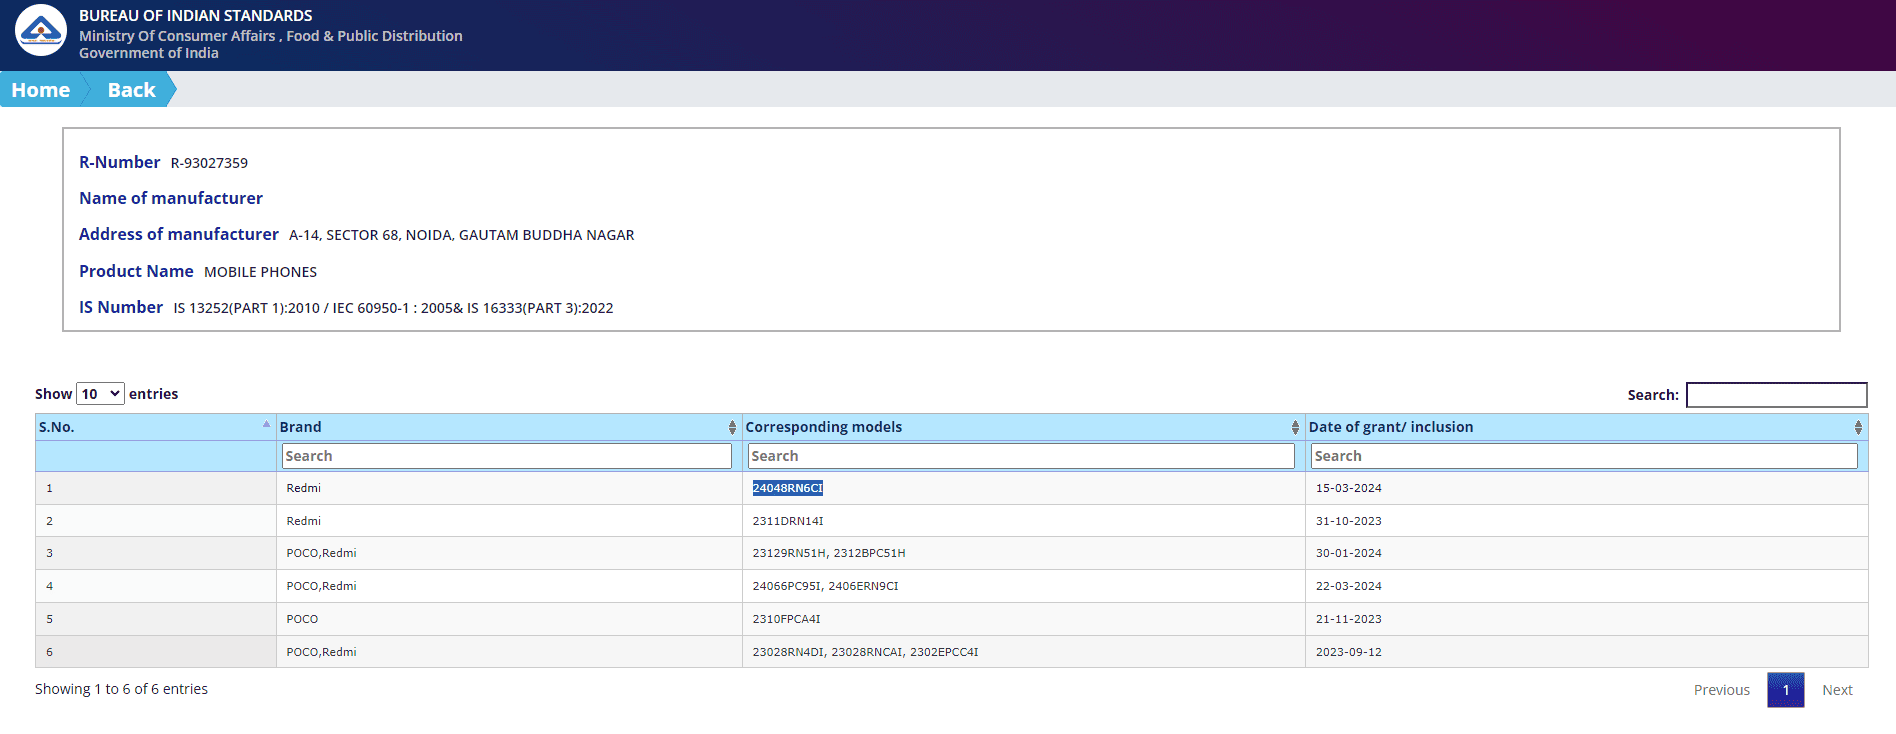Click the Bureau of Indian Standards logo
The height and width of the screenshot is (734, 1896).
[41, 30]
